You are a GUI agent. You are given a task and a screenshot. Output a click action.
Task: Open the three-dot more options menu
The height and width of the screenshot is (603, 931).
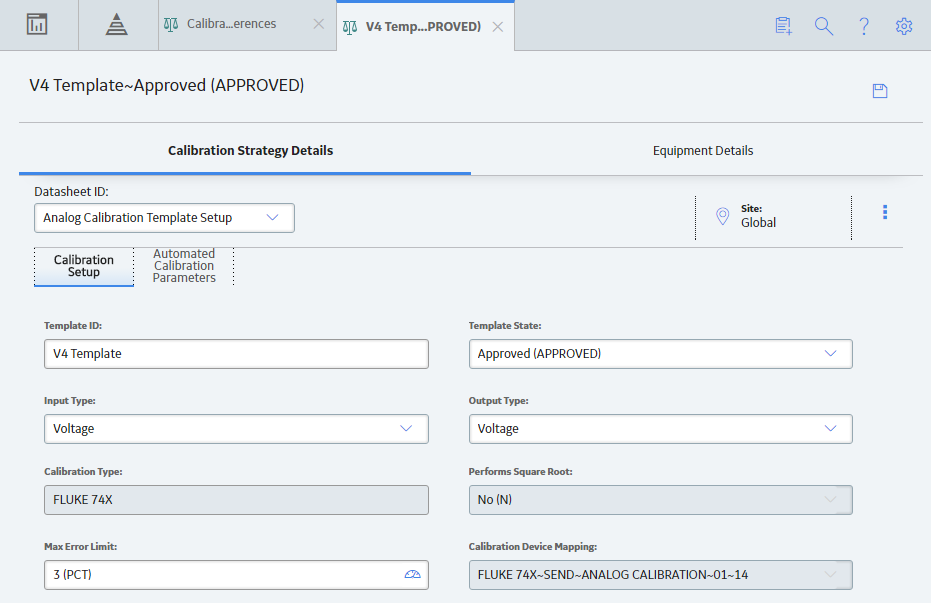click(885, 212)
